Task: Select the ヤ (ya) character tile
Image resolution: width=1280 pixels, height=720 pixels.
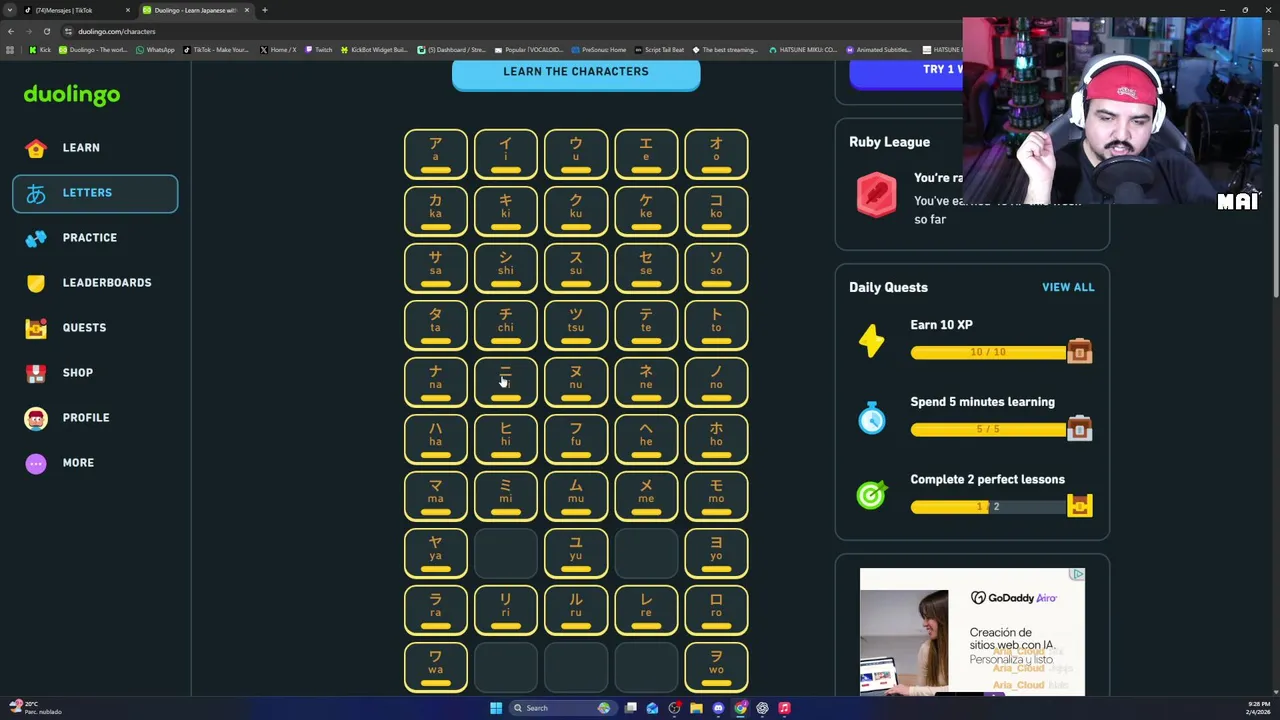Action: 435,553
